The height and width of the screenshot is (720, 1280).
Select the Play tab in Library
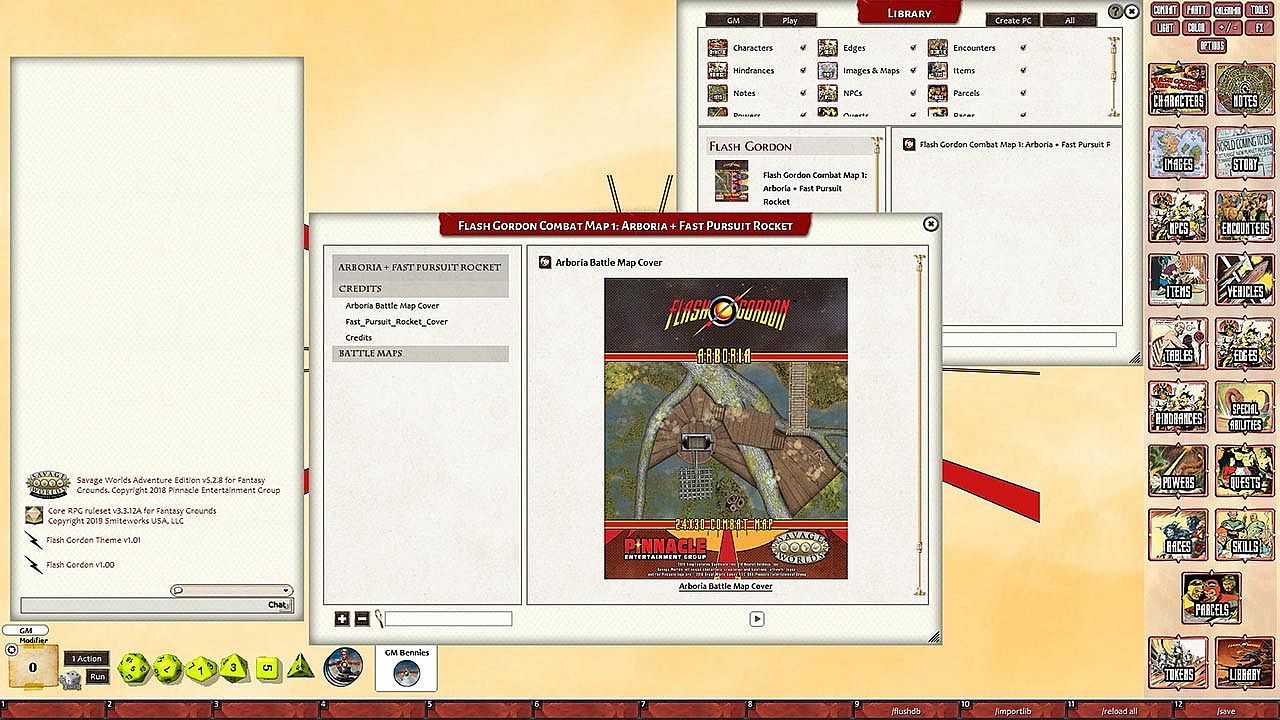point(790,20)
